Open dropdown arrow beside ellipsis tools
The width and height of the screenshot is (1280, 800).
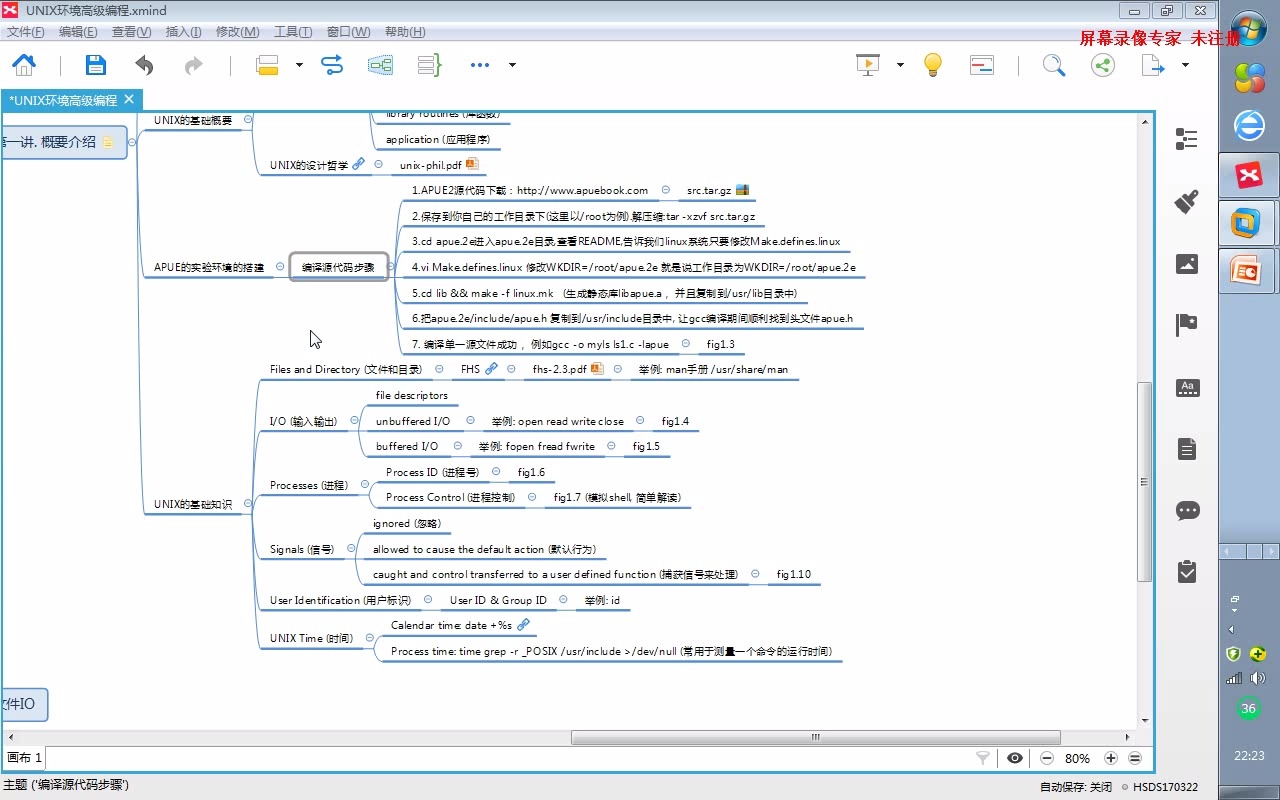pyautogui.click(x=512, y=65)
